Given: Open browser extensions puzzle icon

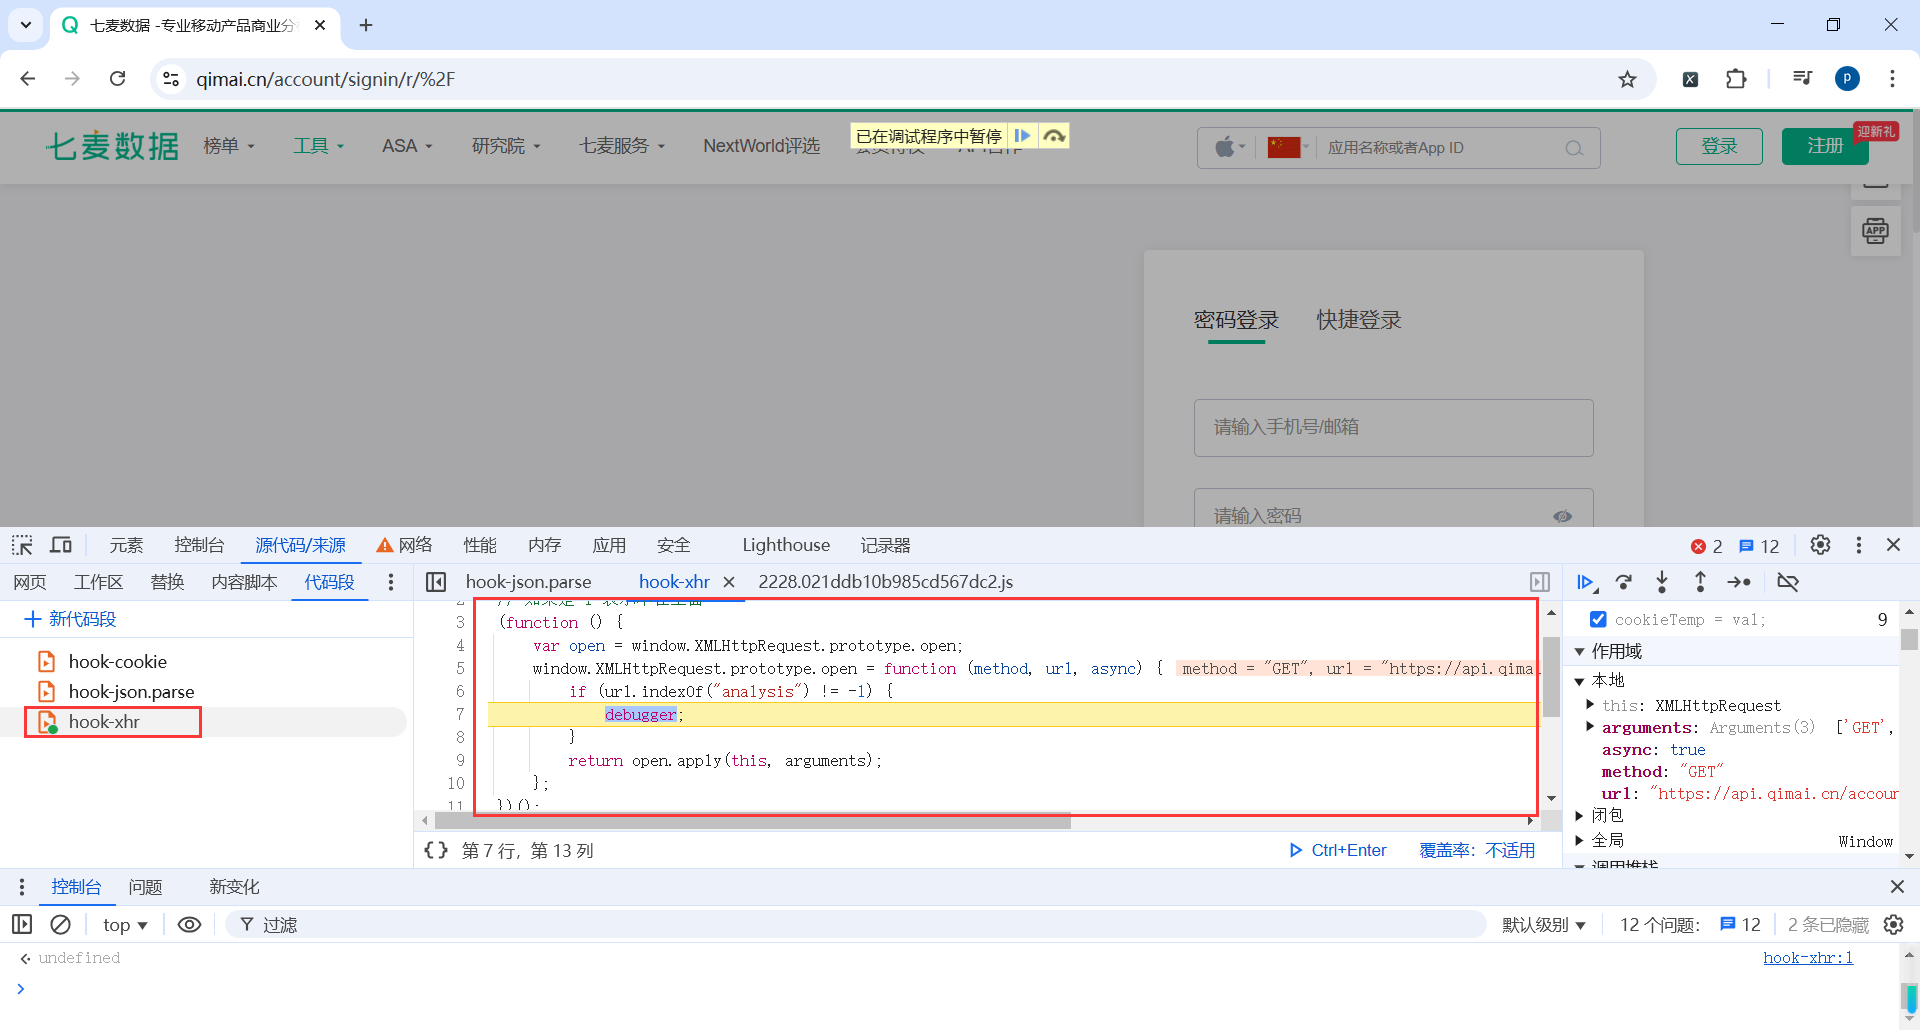Looking at the screenshot, I should coord(1736,79).
